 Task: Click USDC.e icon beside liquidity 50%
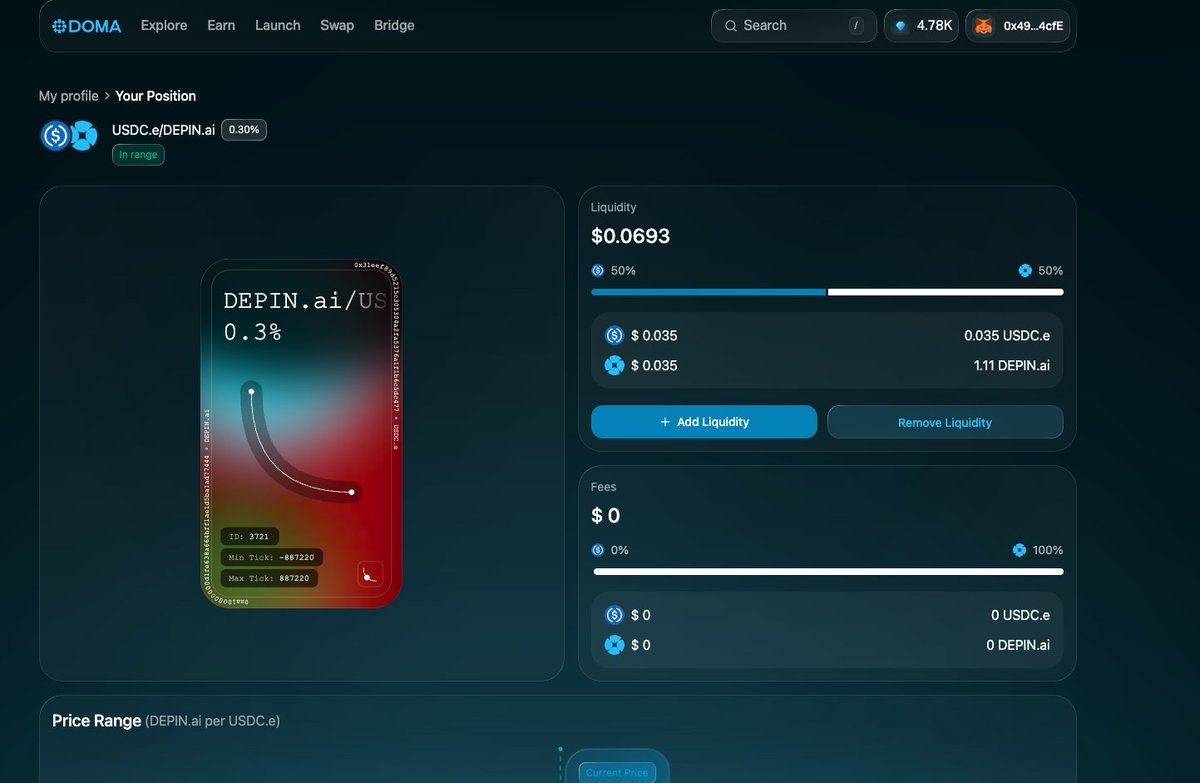click(x=598, y=270)
